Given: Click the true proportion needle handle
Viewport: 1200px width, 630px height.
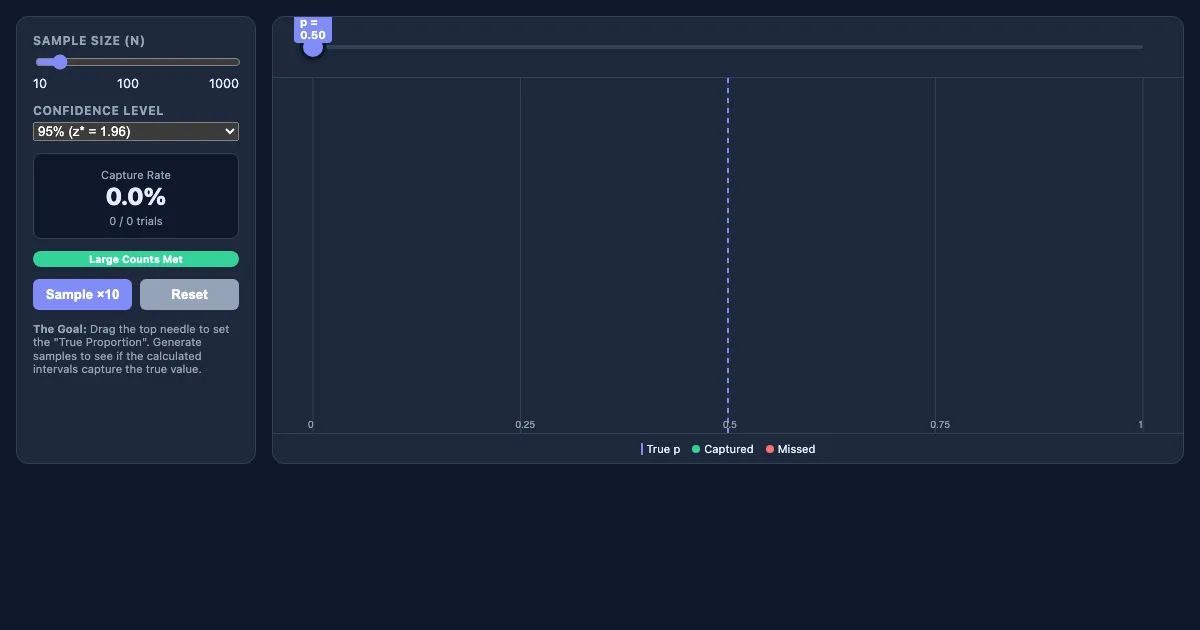Looking at the screenshot, I should click(313, 47).
